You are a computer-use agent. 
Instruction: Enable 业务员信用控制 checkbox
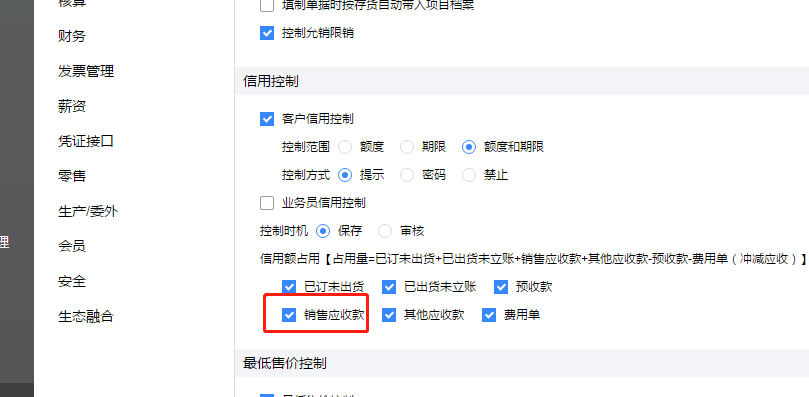pos(267,203)
